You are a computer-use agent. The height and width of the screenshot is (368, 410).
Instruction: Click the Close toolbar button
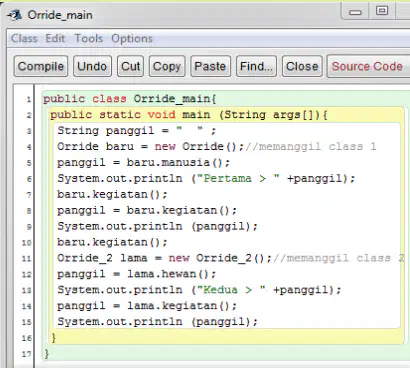click(302, 66)
